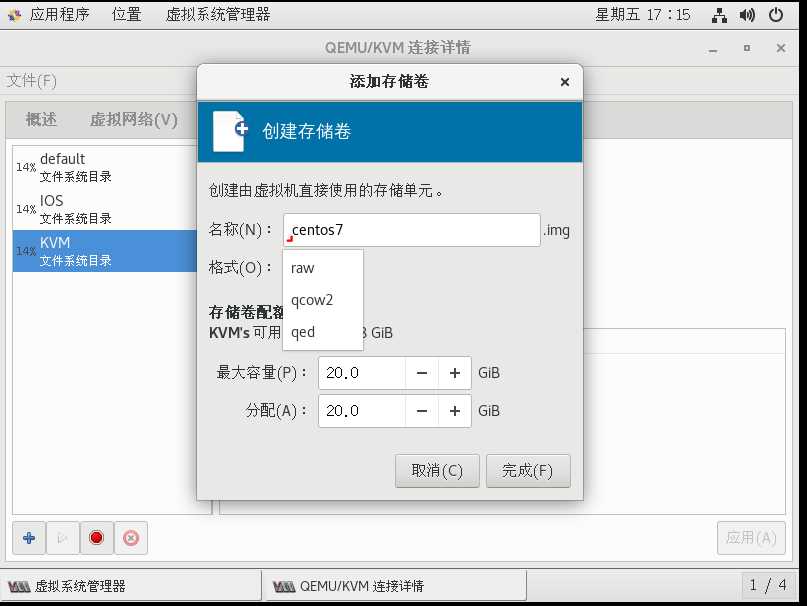Open the 文件(F) menu

click(x=31, y=81)
